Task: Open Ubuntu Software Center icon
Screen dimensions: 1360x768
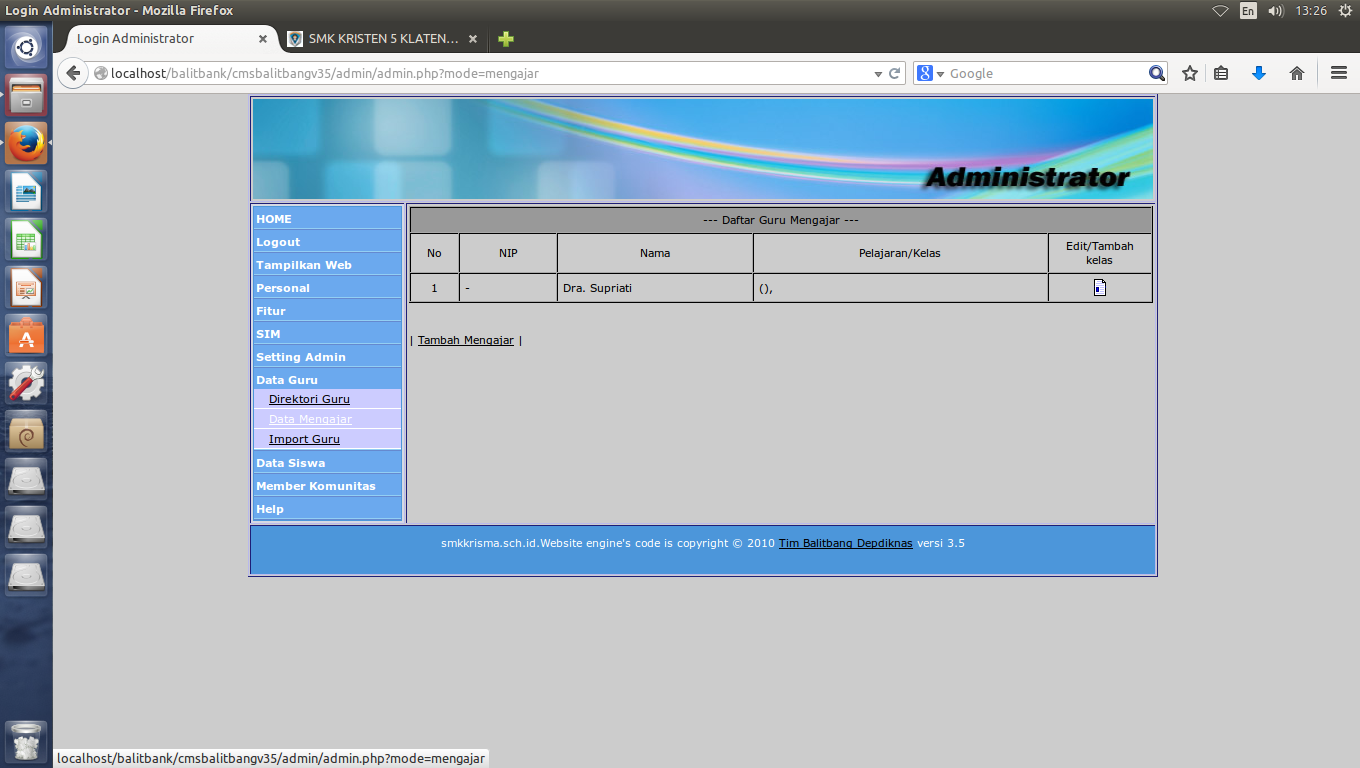Action: [26, 335]
